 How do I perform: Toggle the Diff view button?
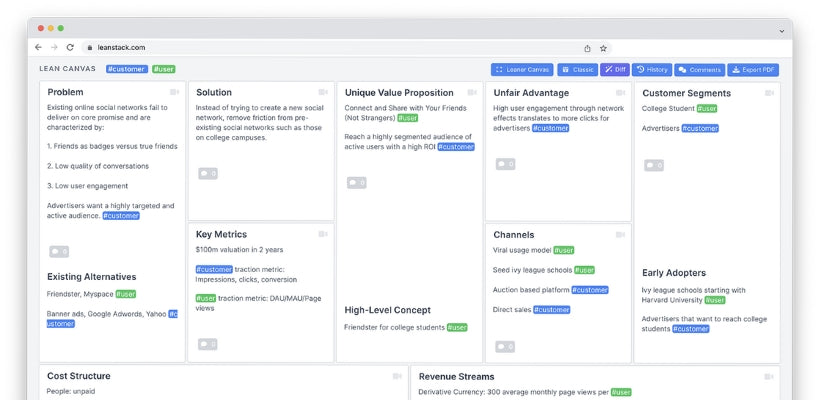pos(614,70)
